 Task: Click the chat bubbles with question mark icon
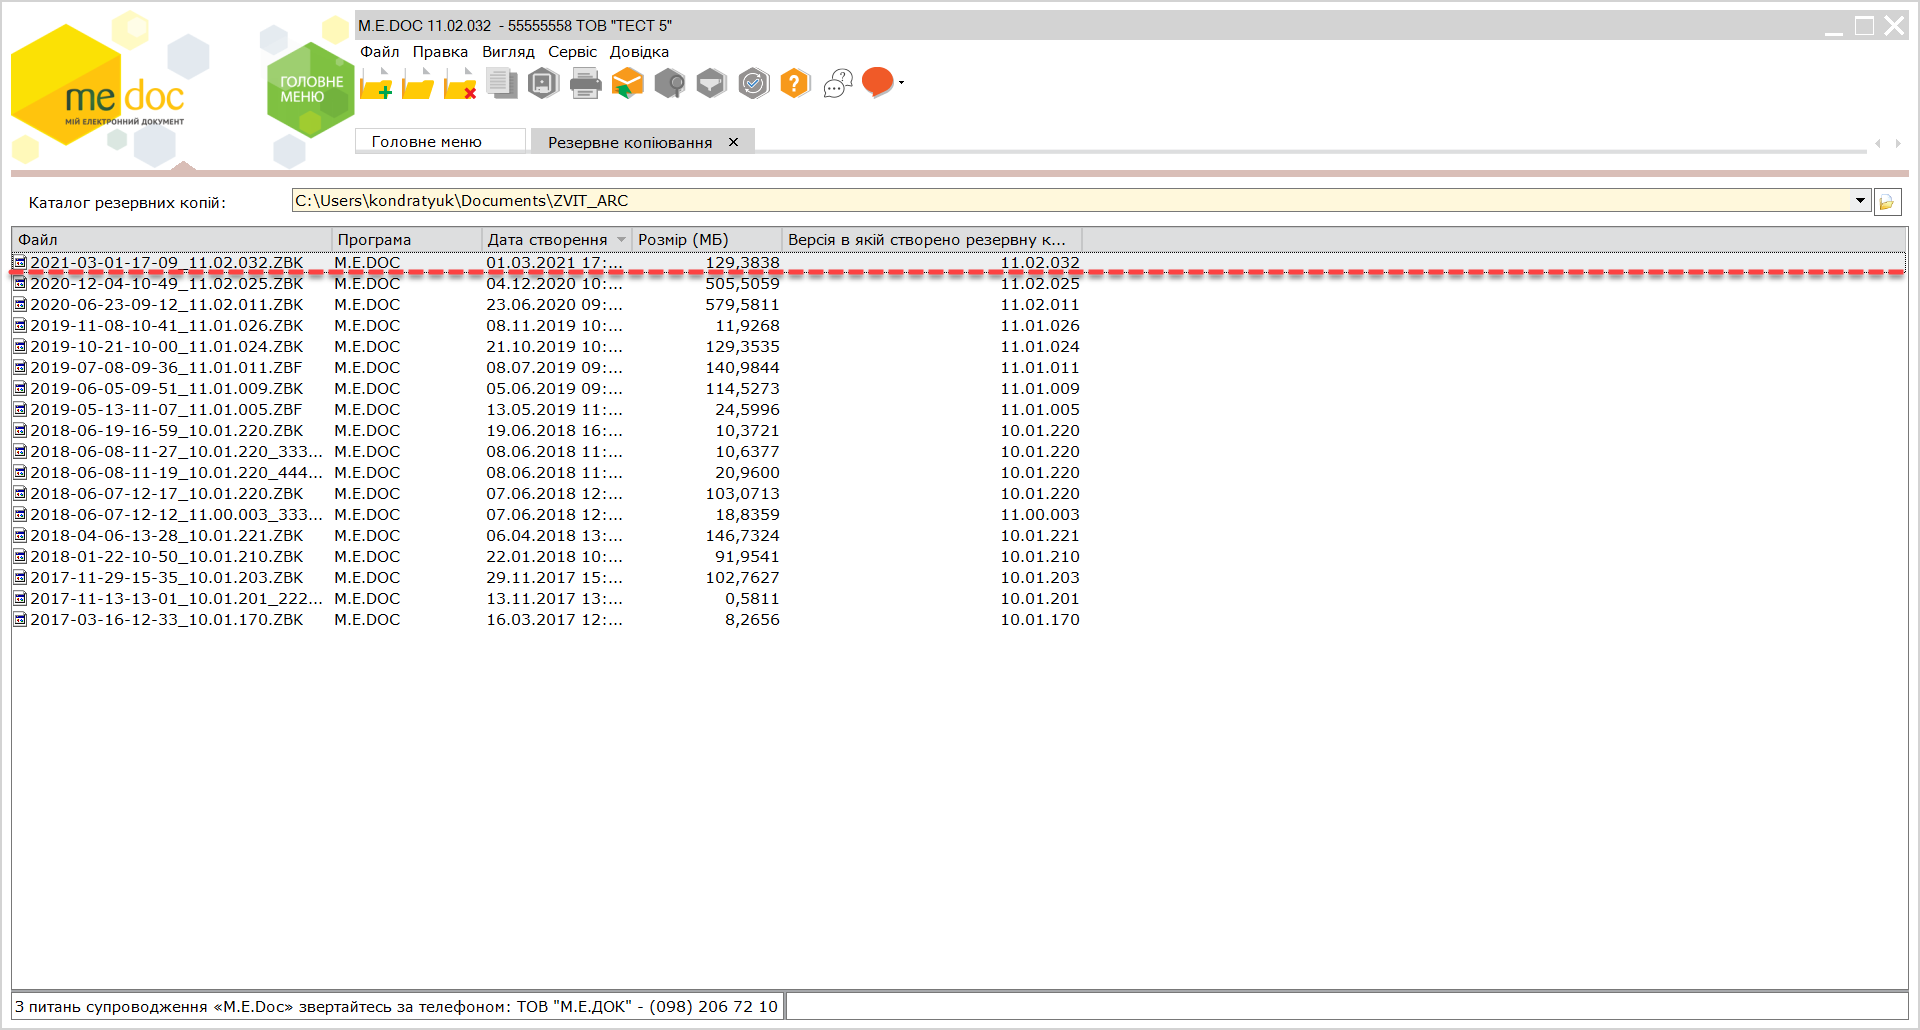[838, 84]
